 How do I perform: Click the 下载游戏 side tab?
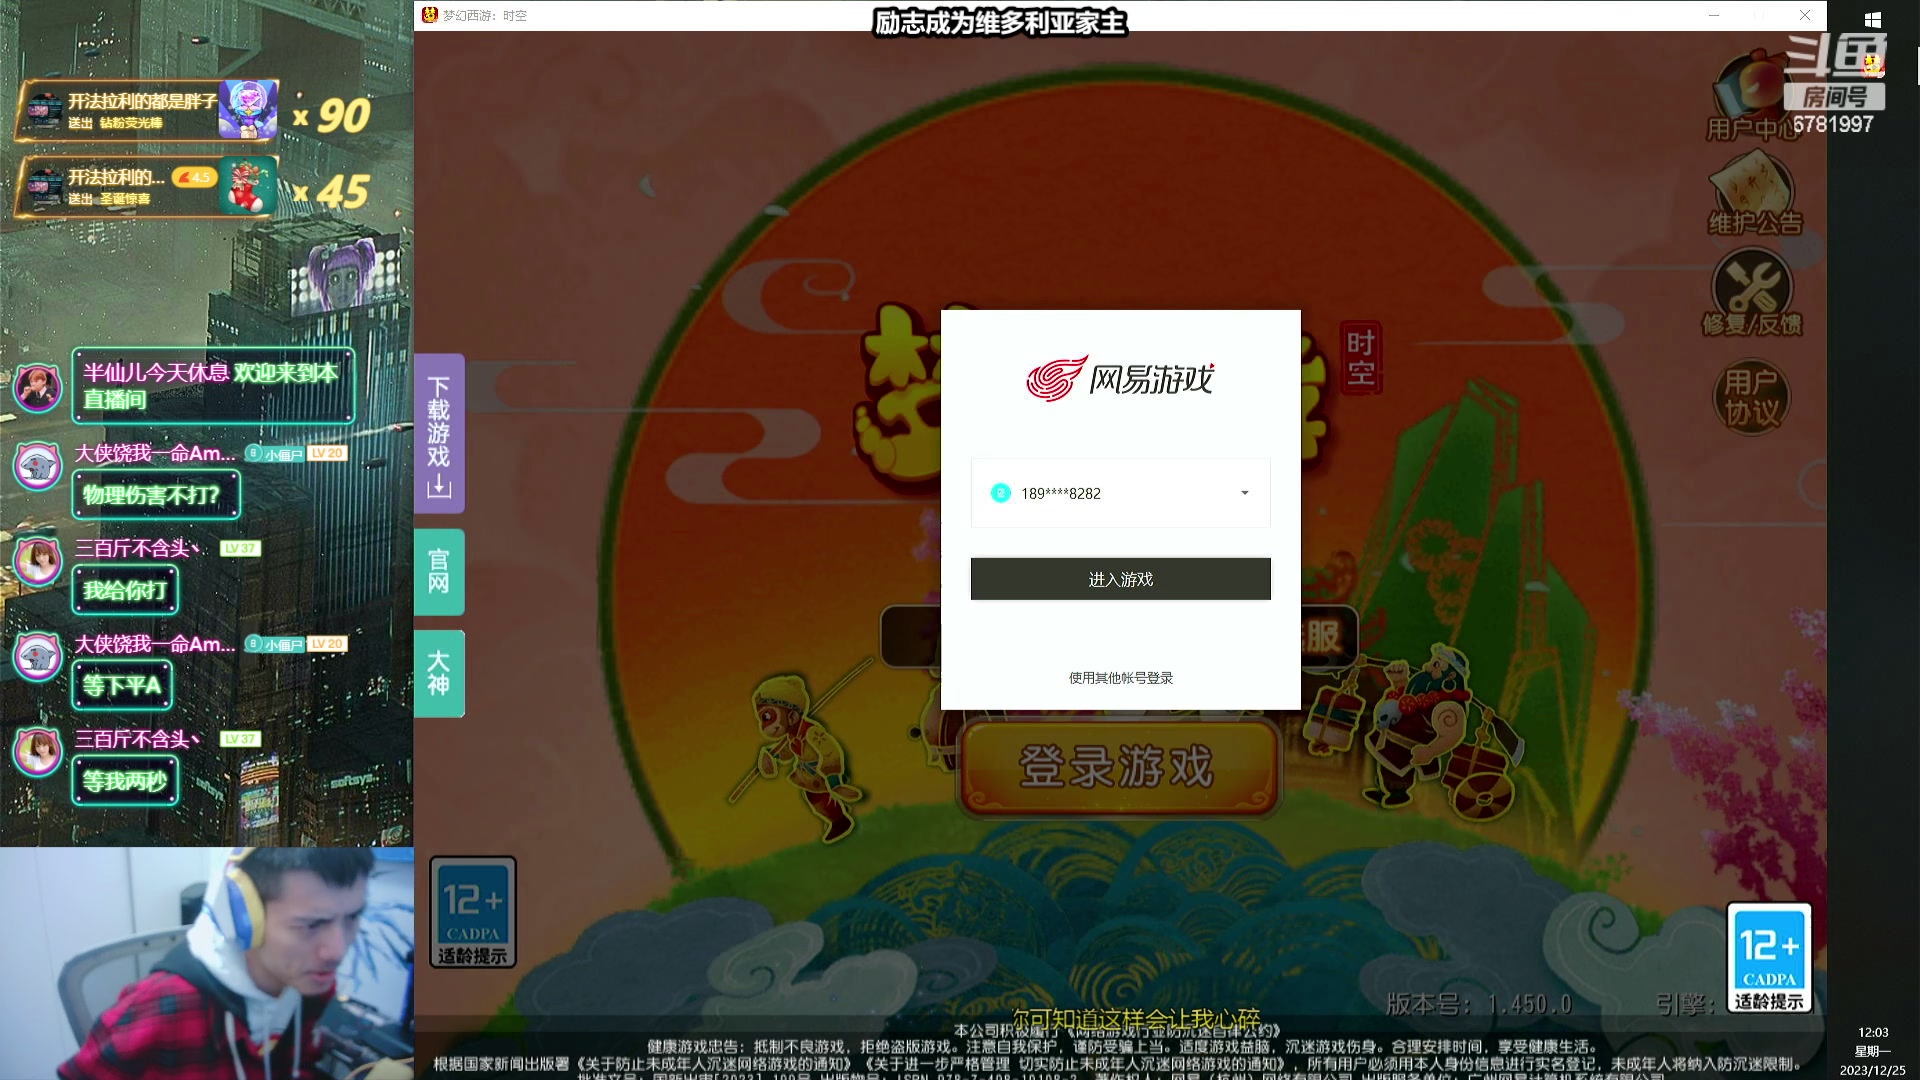coord(439,434)
